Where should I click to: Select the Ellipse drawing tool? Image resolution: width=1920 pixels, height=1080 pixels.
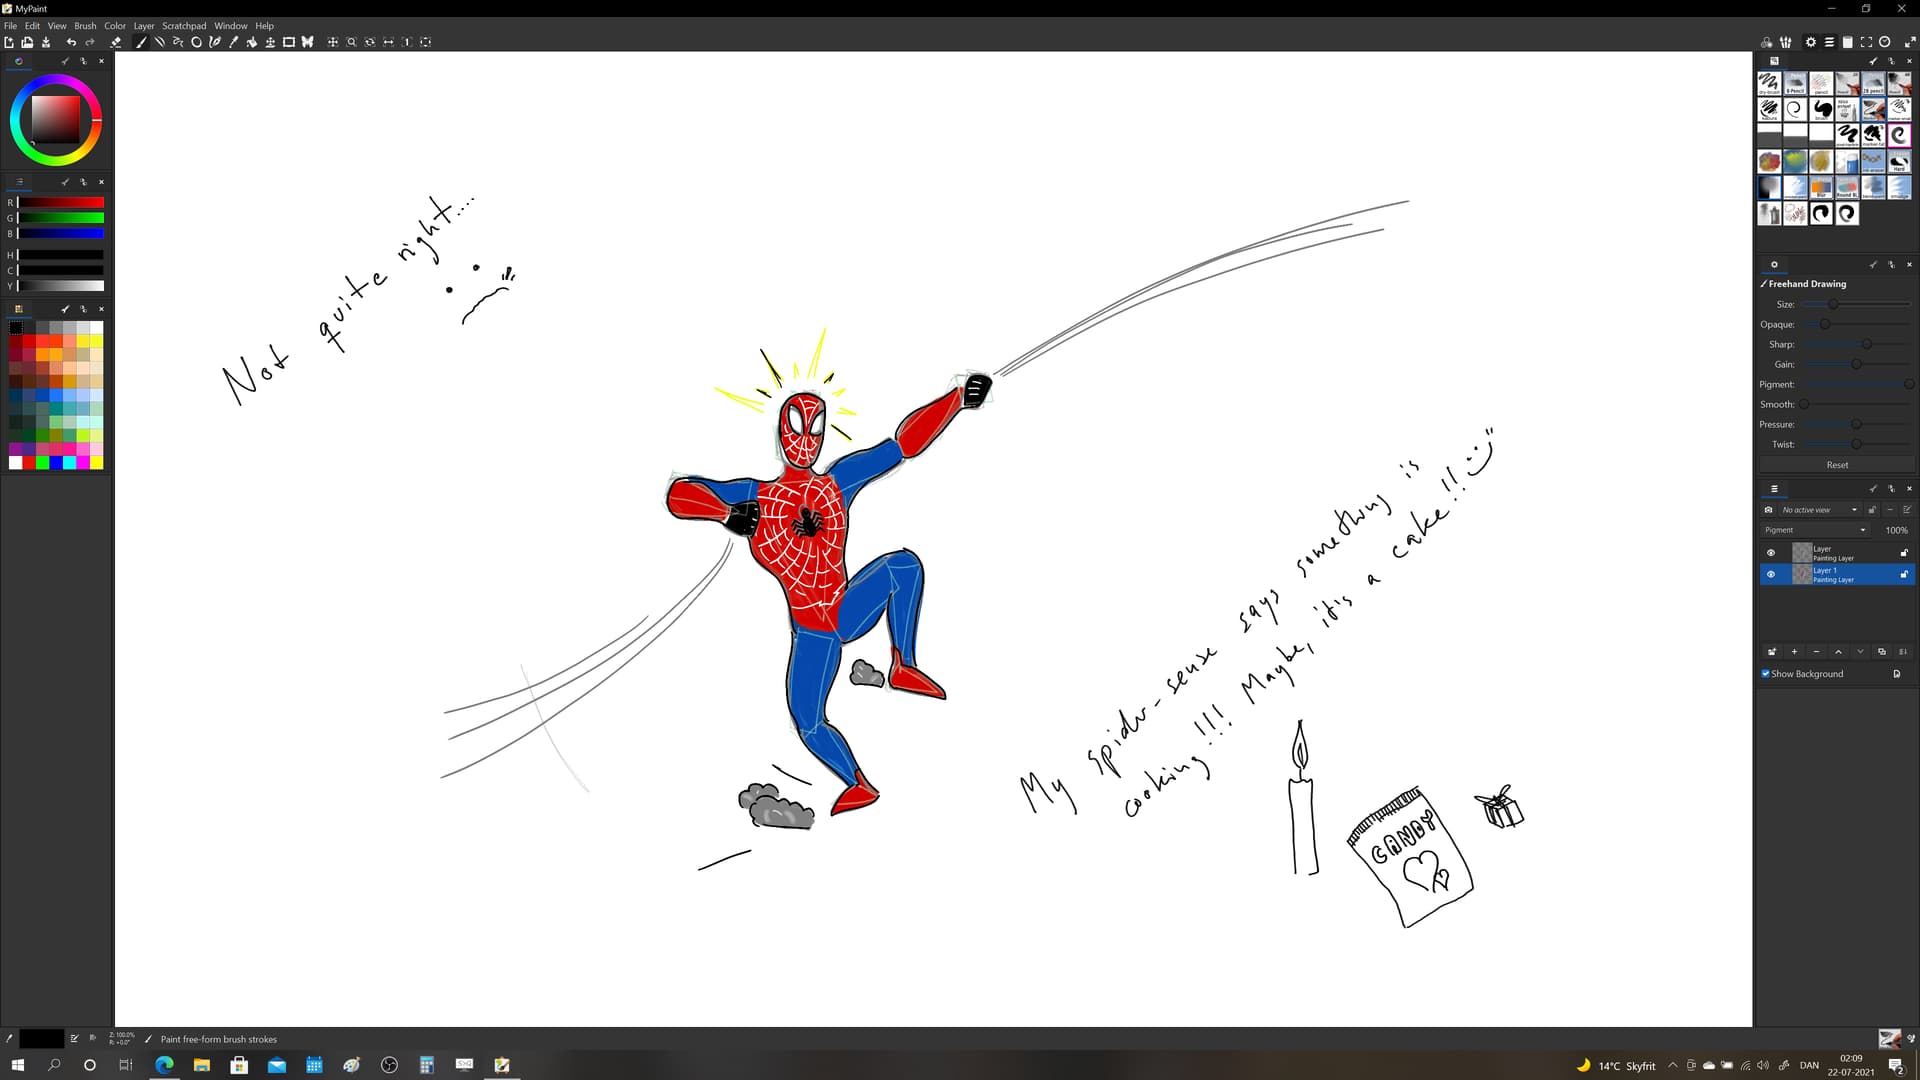coord(196,42)
